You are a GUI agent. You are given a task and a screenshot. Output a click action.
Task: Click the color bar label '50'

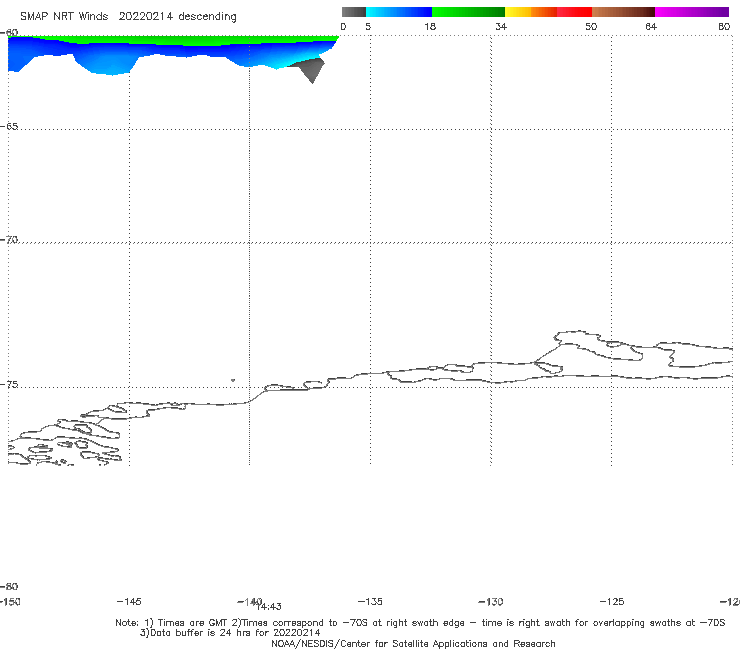pos(591,26)
